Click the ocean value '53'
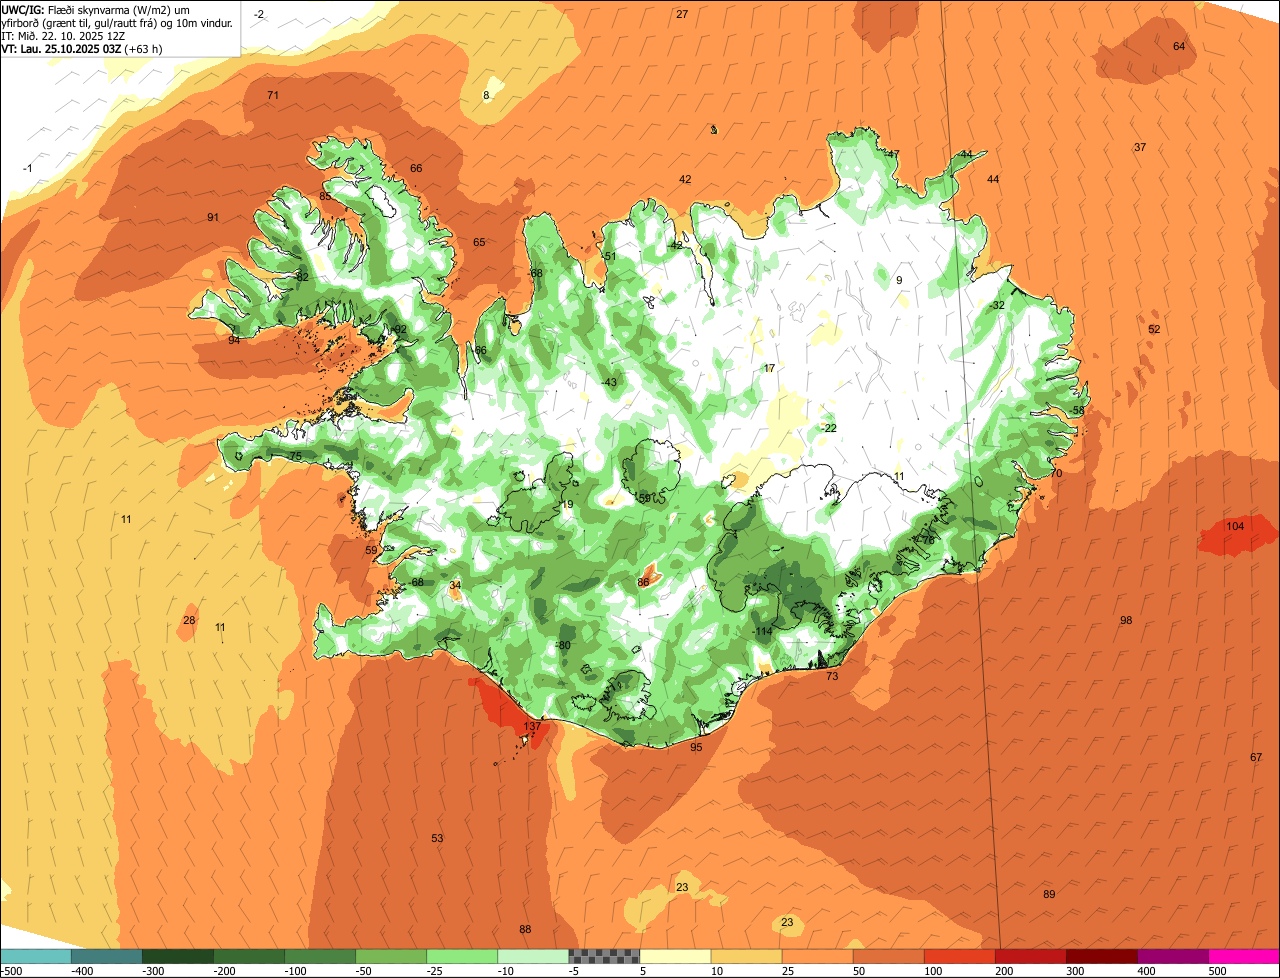The image size is (1280, 978). (437, 838)
